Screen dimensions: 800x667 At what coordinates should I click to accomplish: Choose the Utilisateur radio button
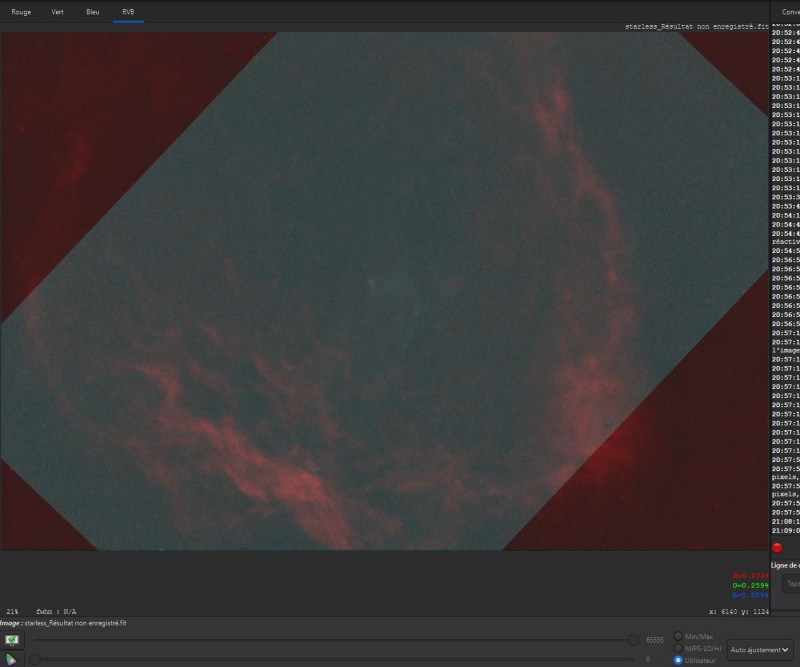[x=678, y=660]
